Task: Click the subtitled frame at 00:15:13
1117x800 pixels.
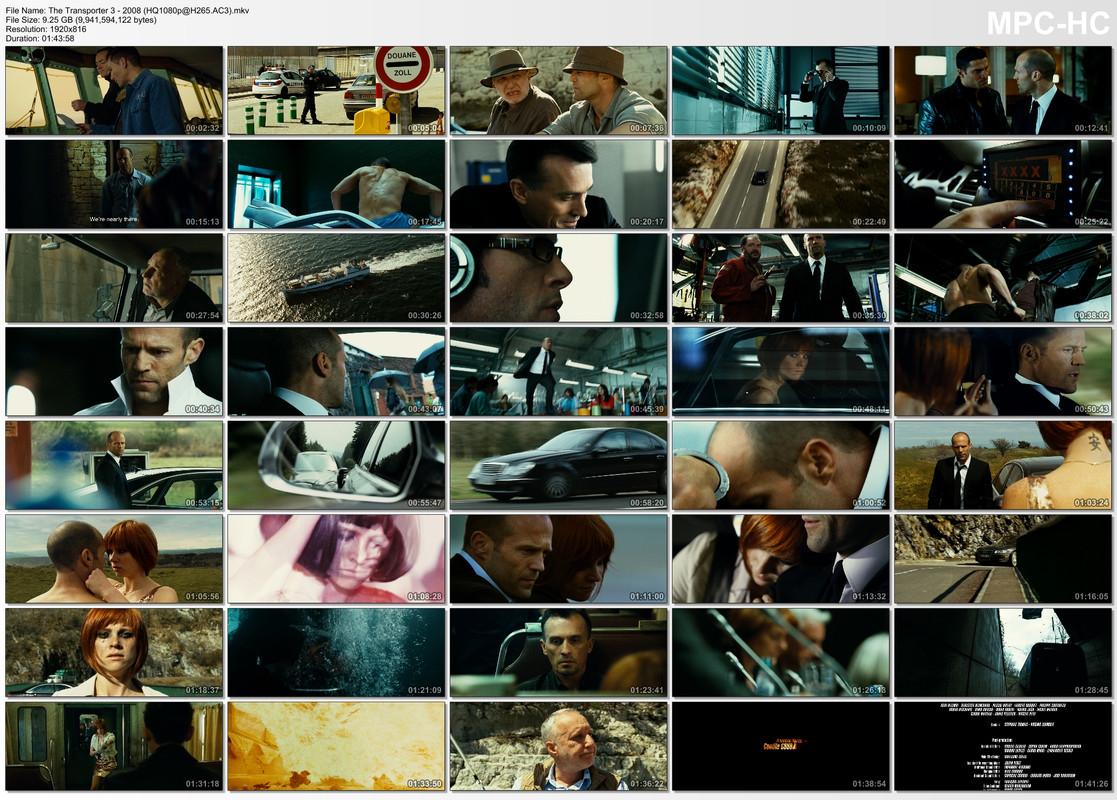Action: pyautogui.click(x=114, y=184)
